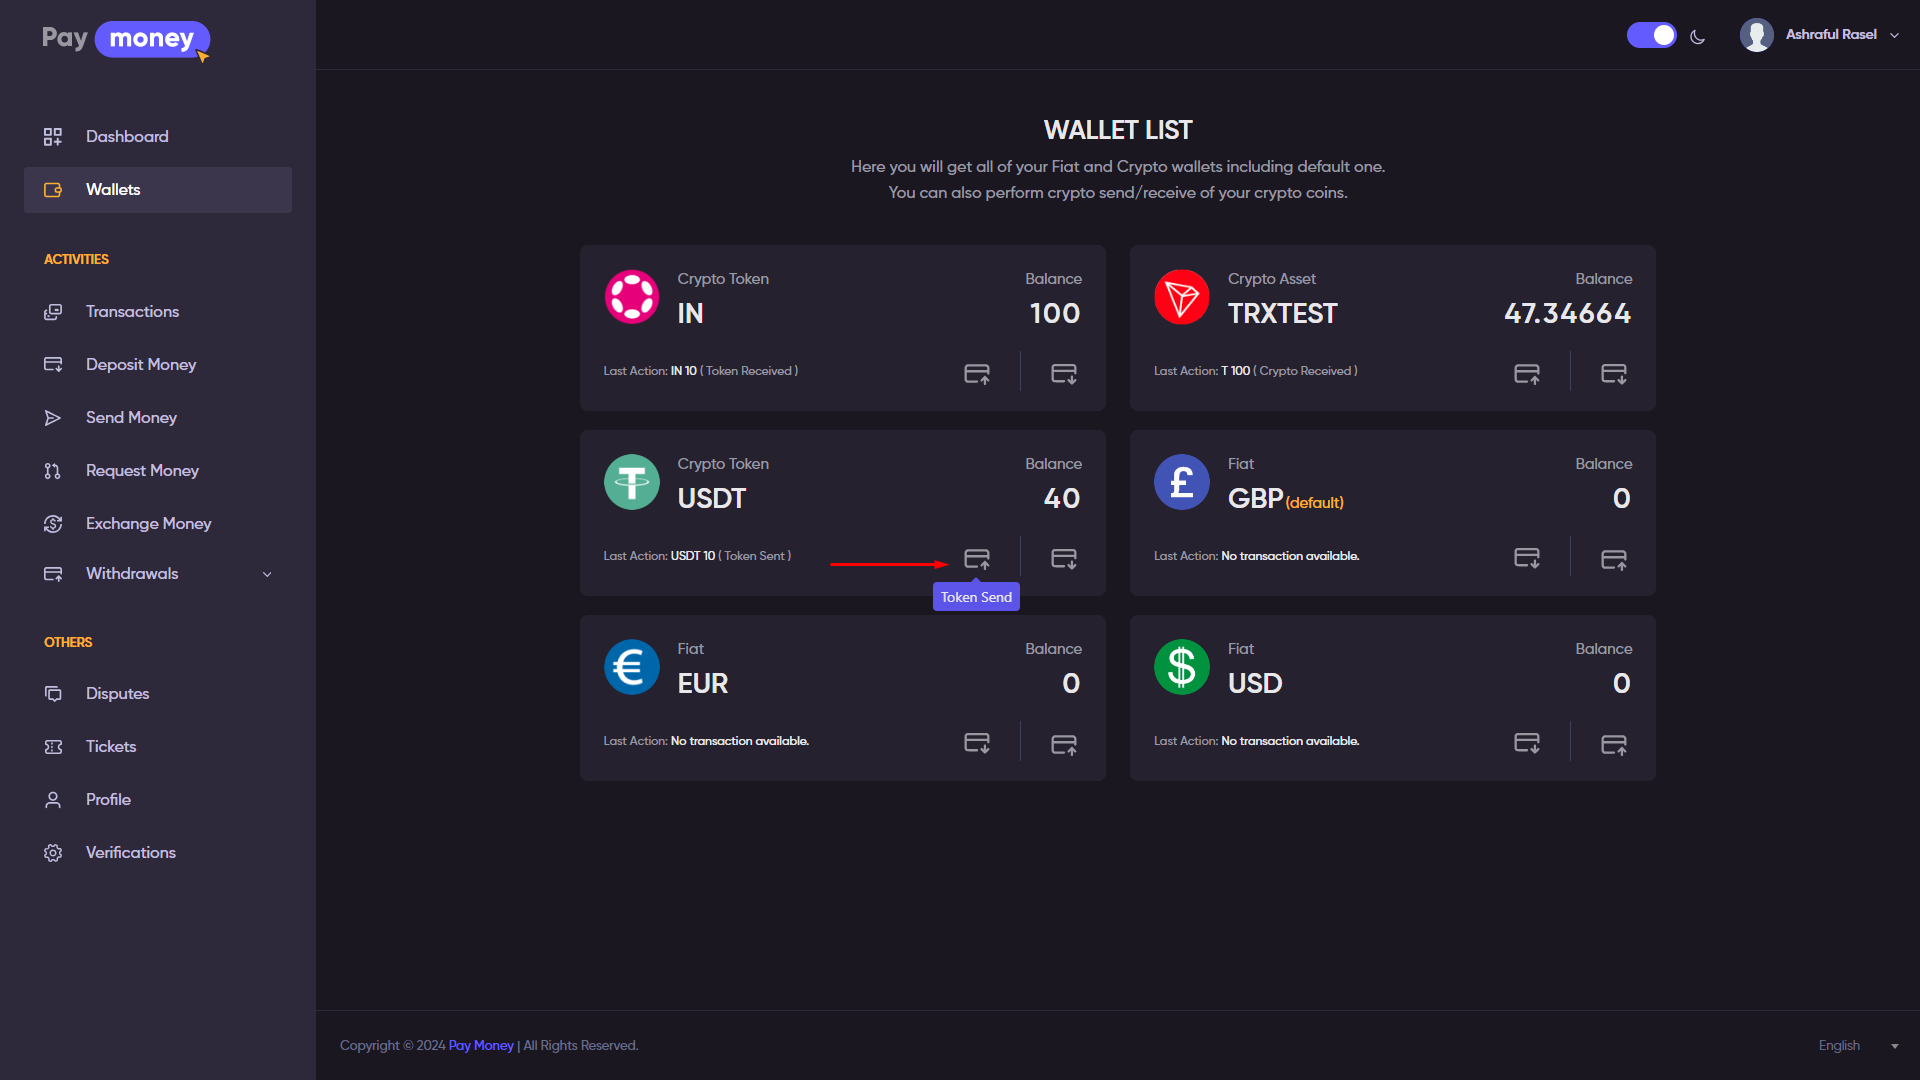Select Exchange Money in the sidebar
This screenshot has height=1080, width=1920.
[148, 524]
